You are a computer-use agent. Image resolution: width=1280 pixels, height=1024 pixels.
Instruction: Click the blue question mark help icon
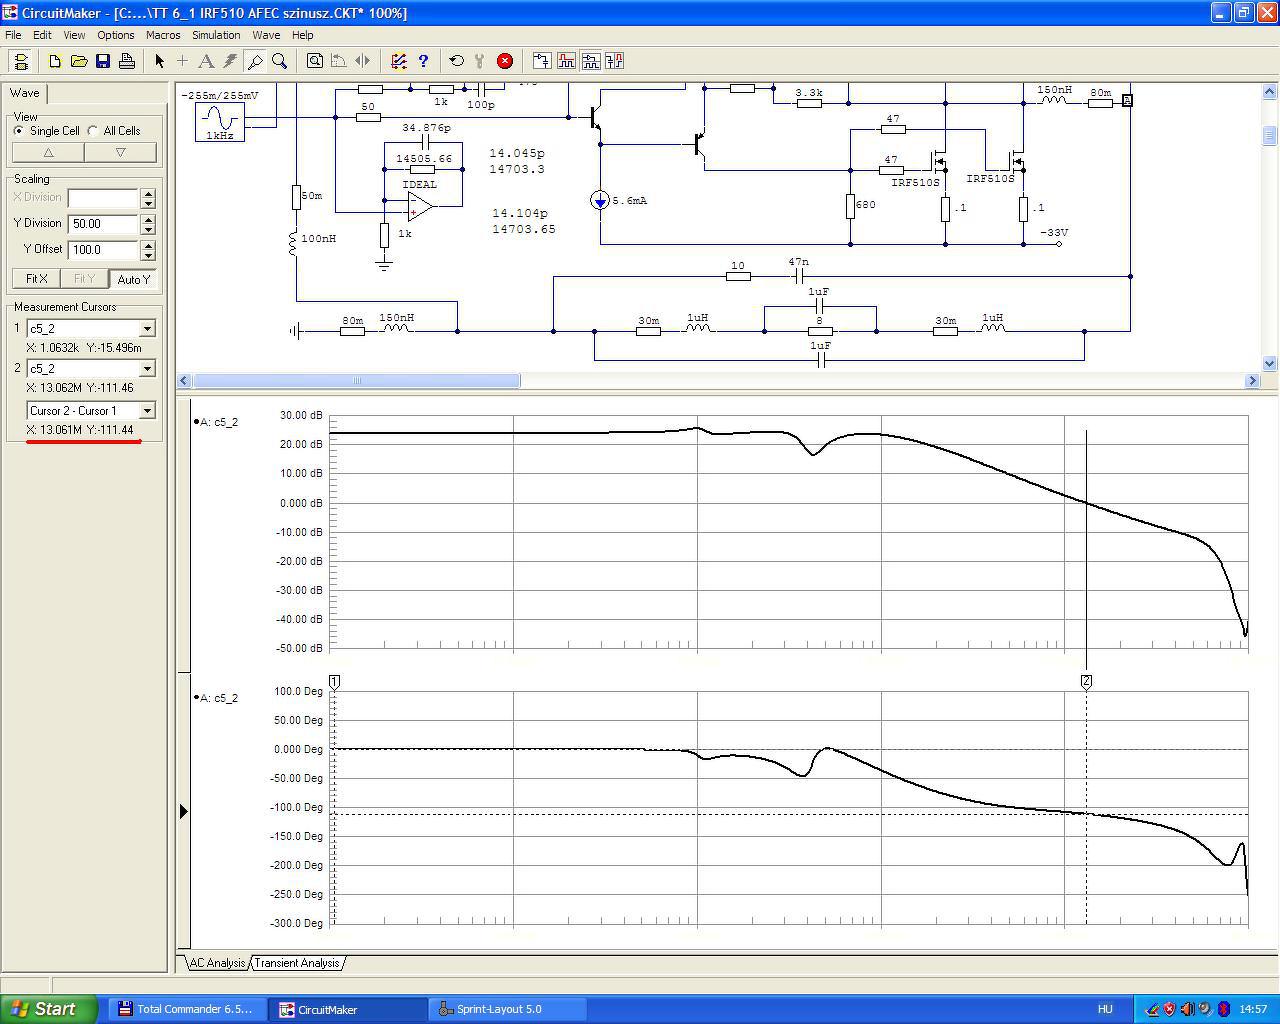(x=423, y=61)
